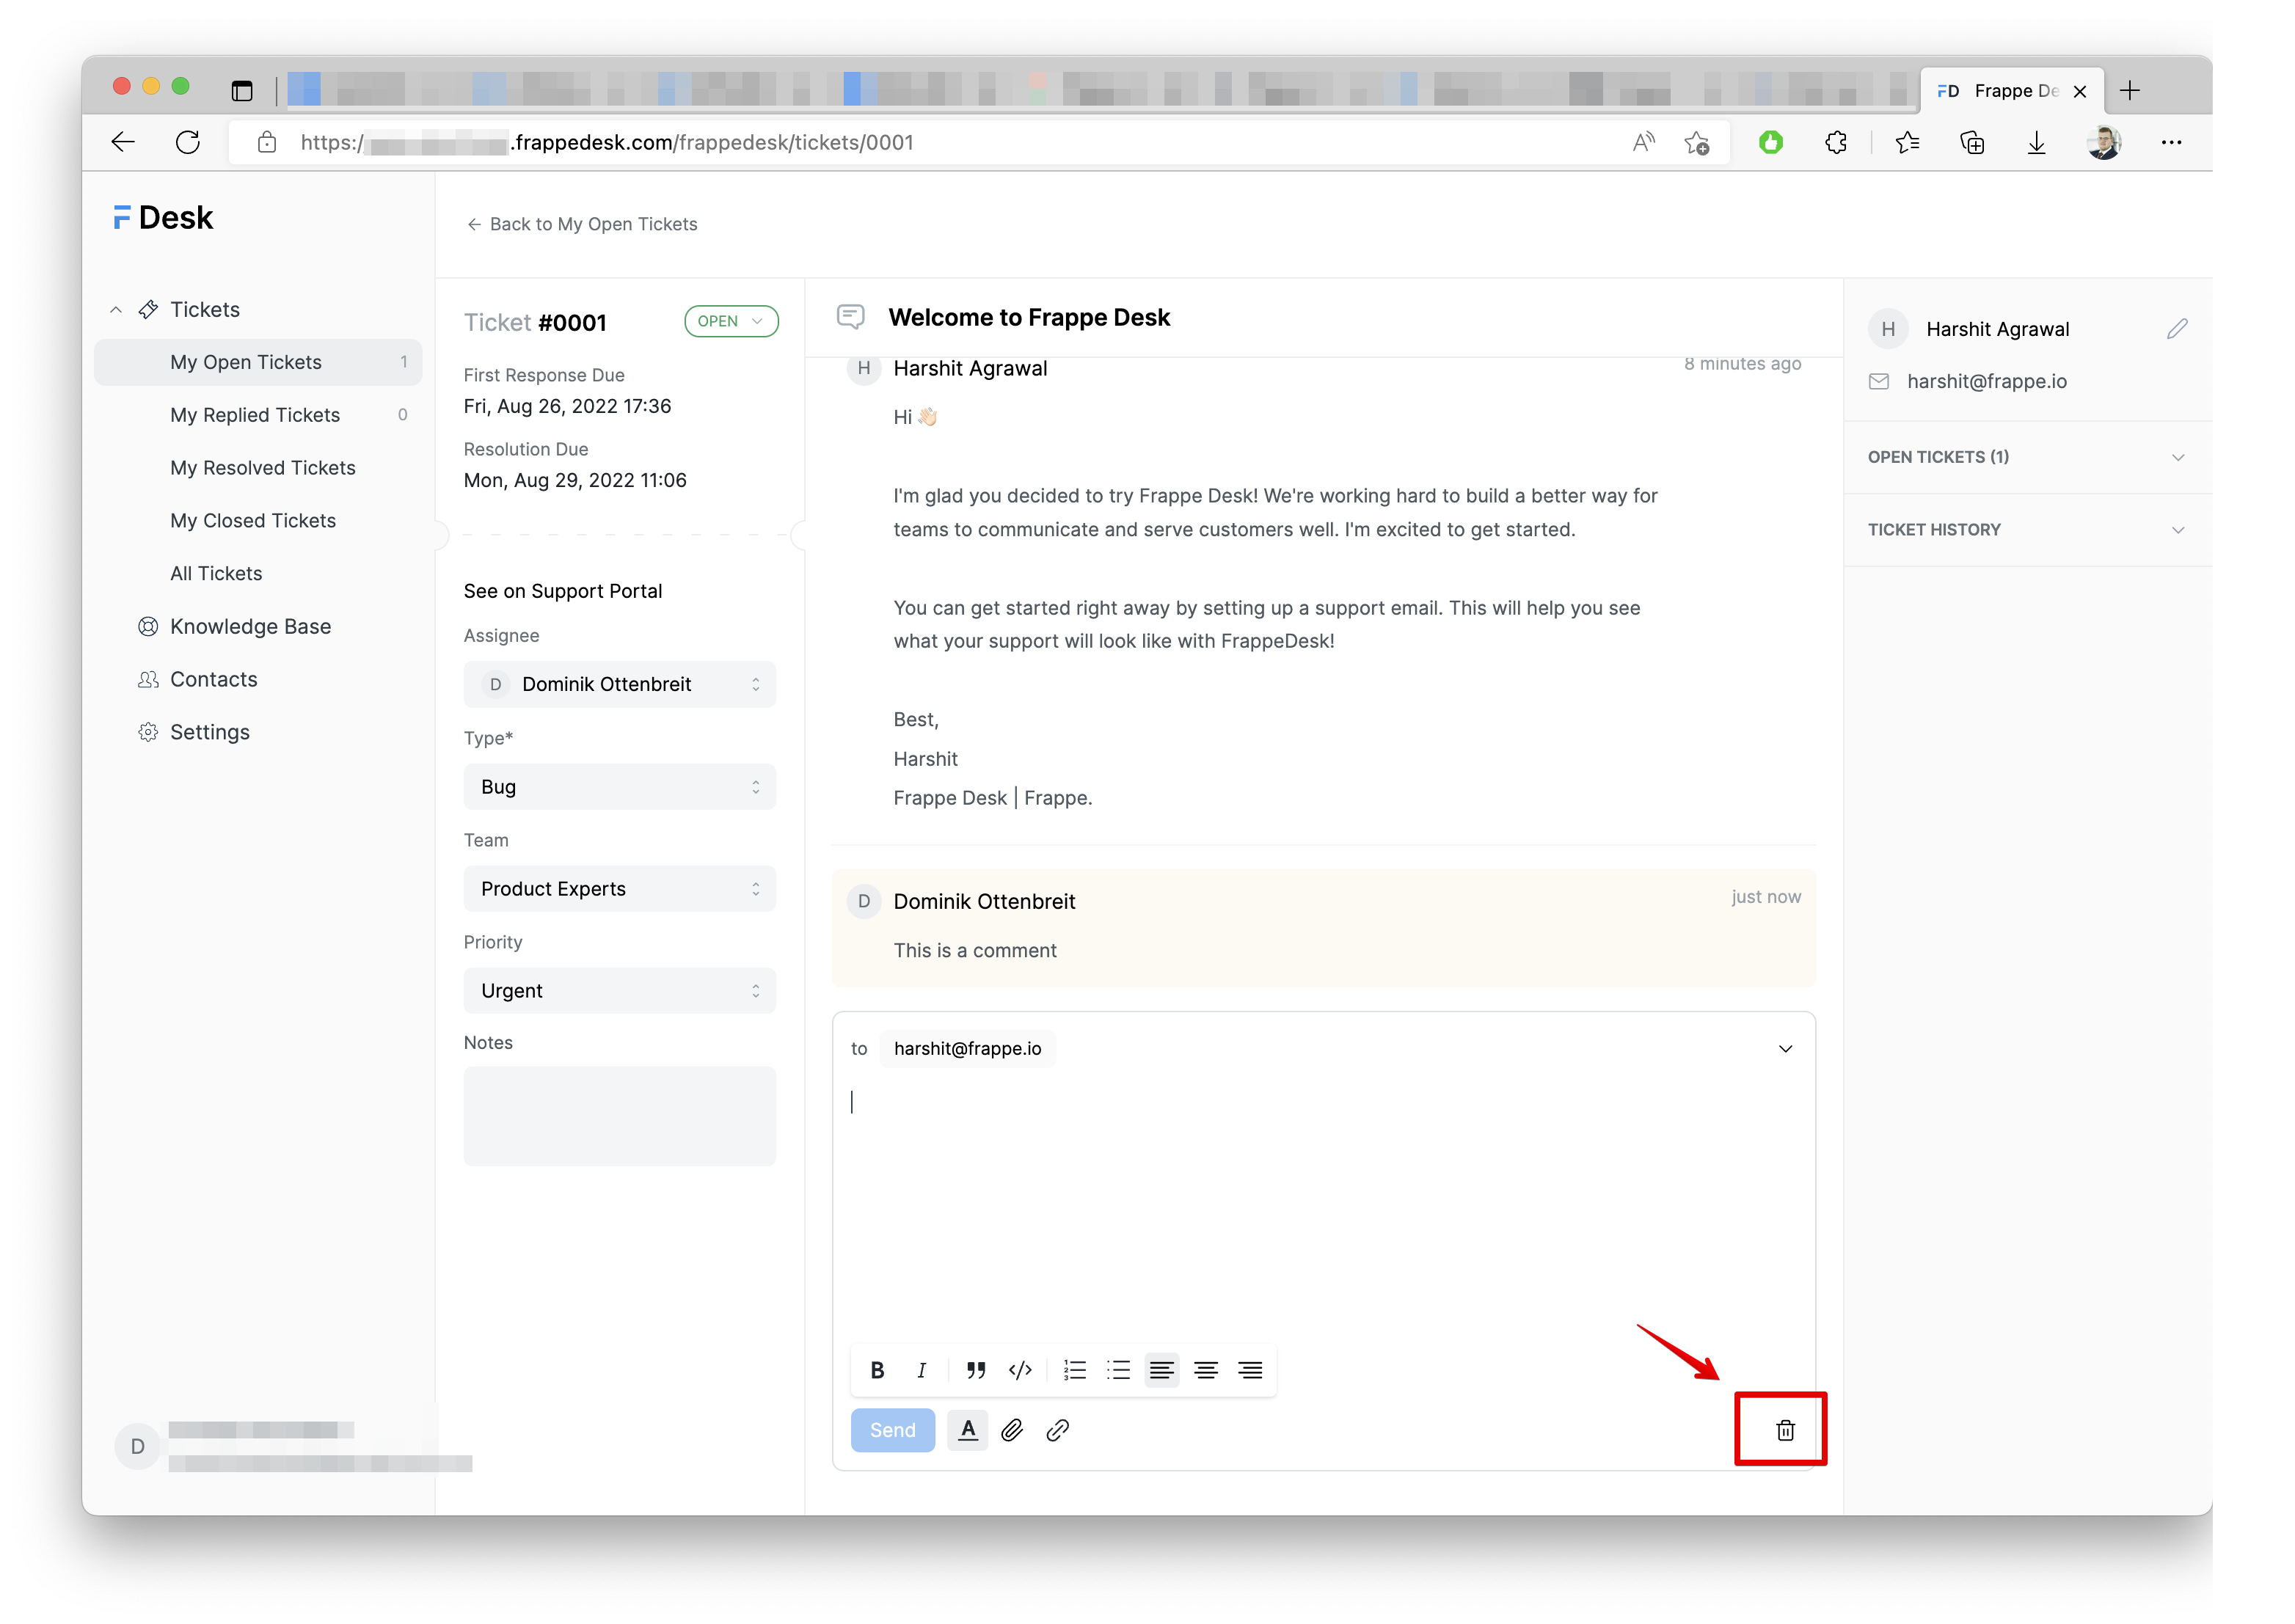Open text color options via the A icon

(967, 1430)
